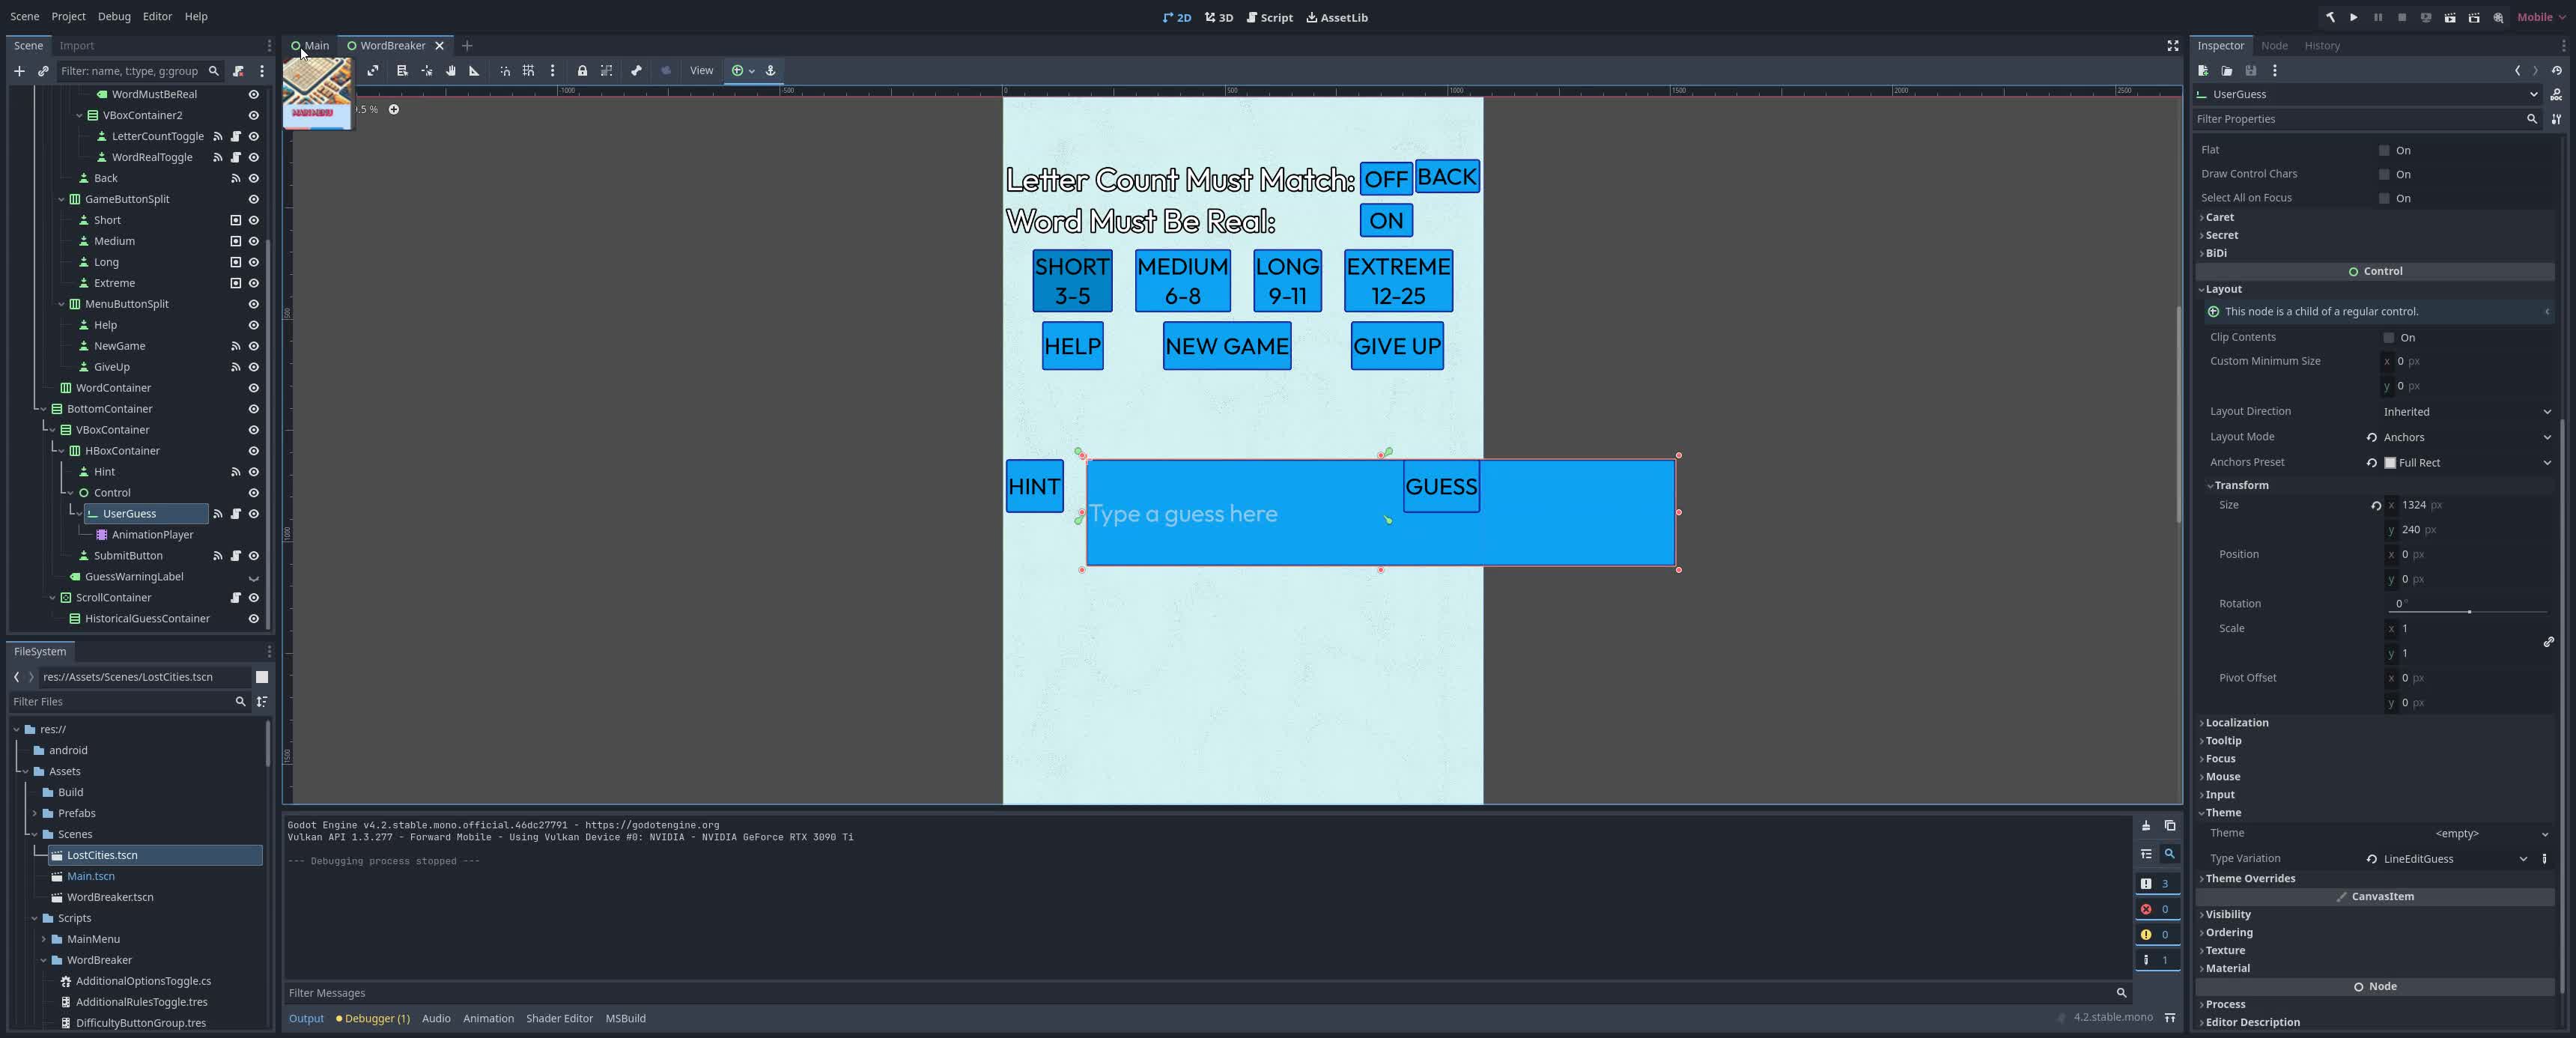Open the View menu in the canvas toolbar
Image resolution: width=2576 pixels, height=1038 pixels.
pyautogui.click(x=702, y=70)
